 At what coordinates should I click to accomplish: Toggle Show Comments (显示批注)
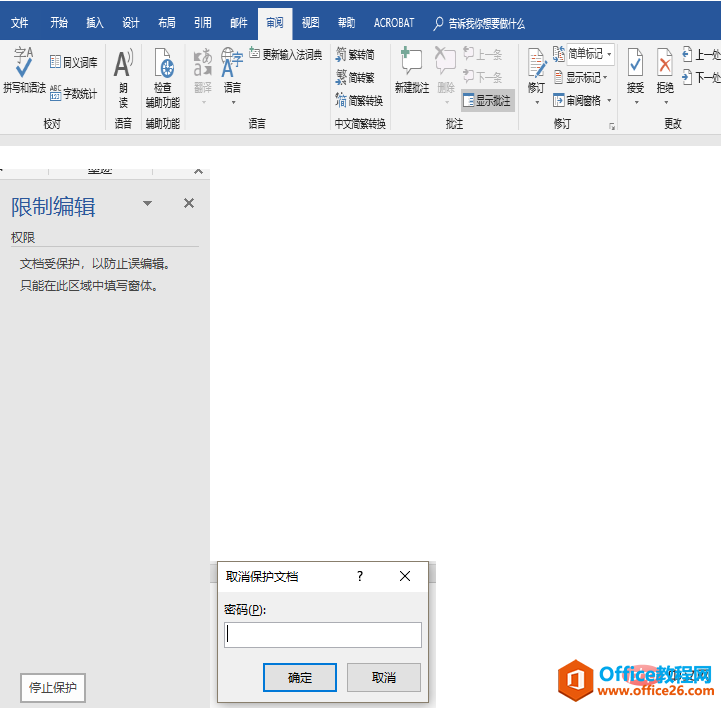pyautogui.click(x=487, y=100)
